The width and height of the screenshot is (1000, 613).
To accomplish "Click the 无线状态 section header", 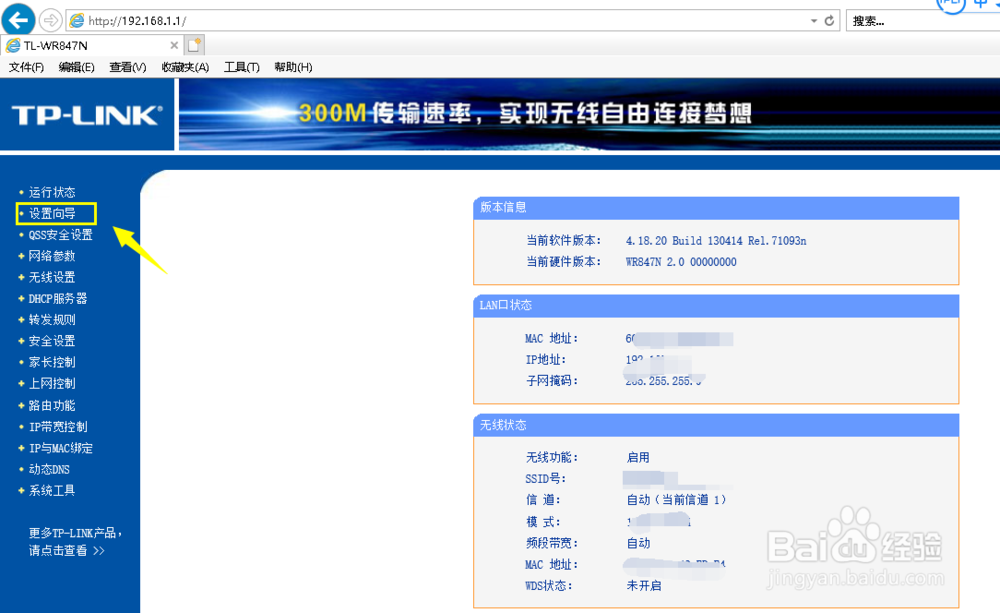I will pyautogui.click(x=716, y=425).
